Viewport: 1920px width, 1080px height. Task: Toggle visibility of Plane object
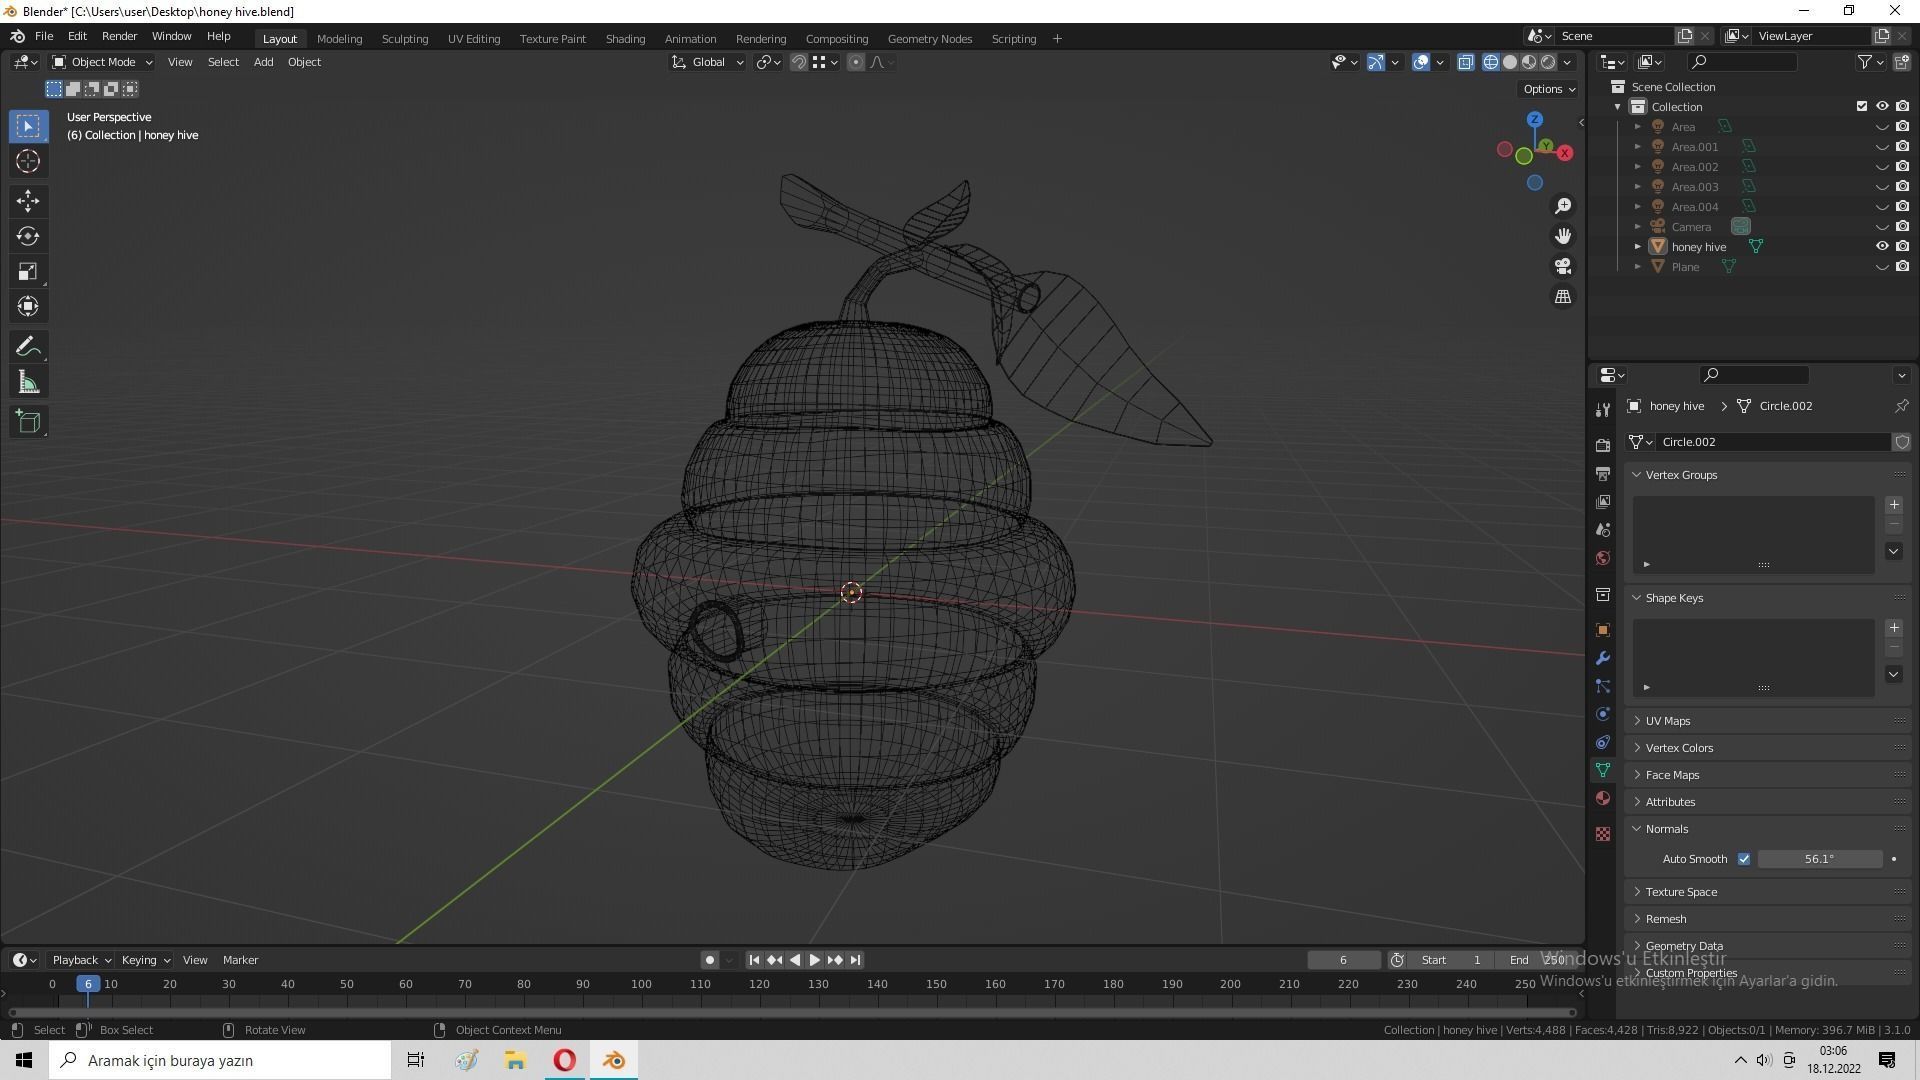[x=1881, y=267]
